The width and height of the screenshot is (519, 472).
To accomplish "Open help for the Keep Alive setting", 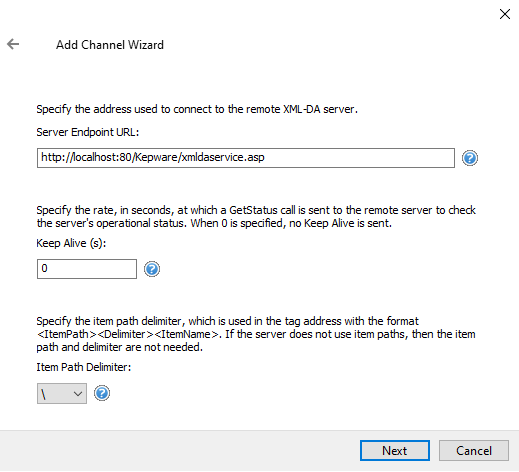I will (152, 269).
